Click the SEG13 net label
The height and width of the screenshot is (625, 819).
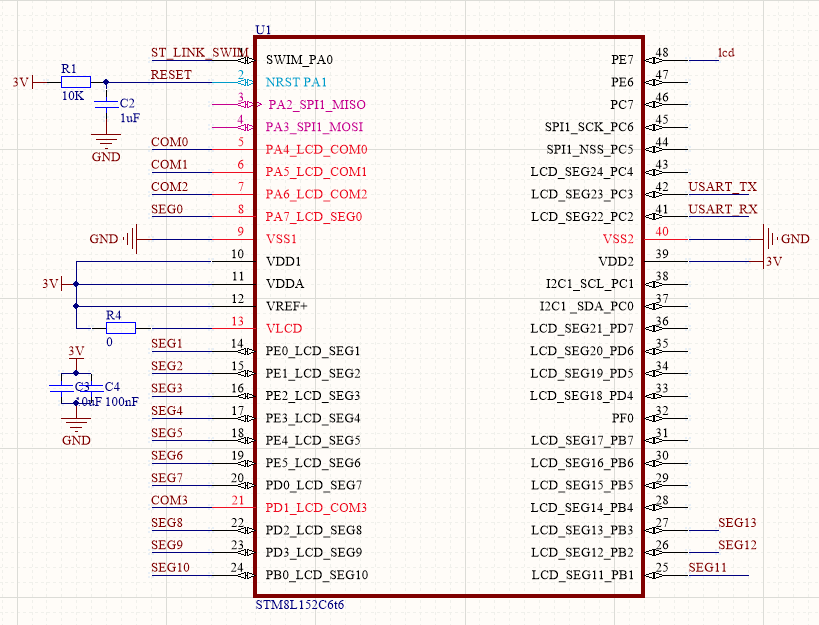(x=737, y=523)
